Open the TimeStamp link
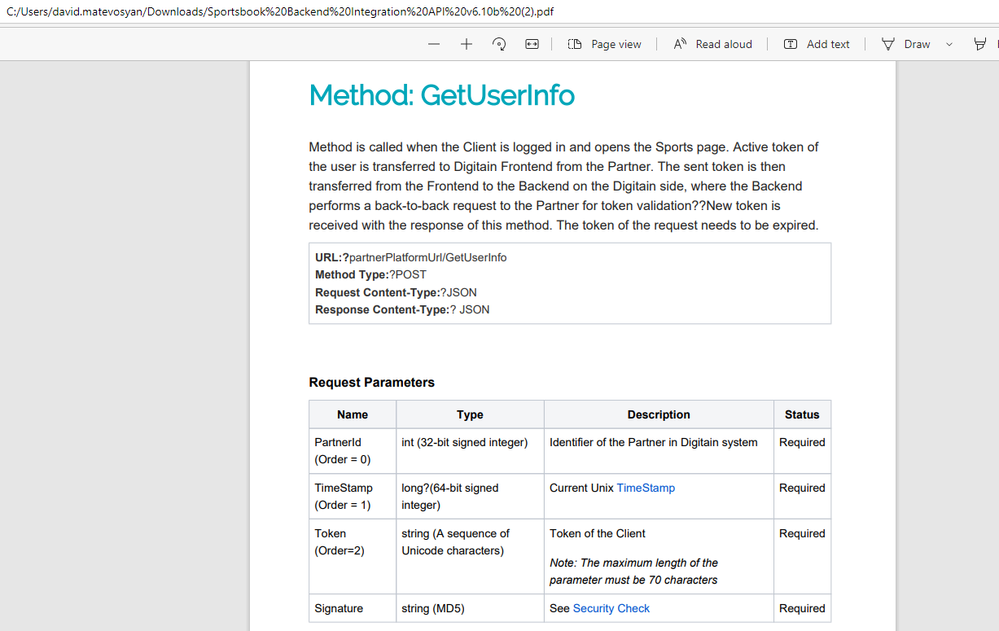Image resolution: width=999 pixels, height=631 pixels. click(x=645, y=488)
